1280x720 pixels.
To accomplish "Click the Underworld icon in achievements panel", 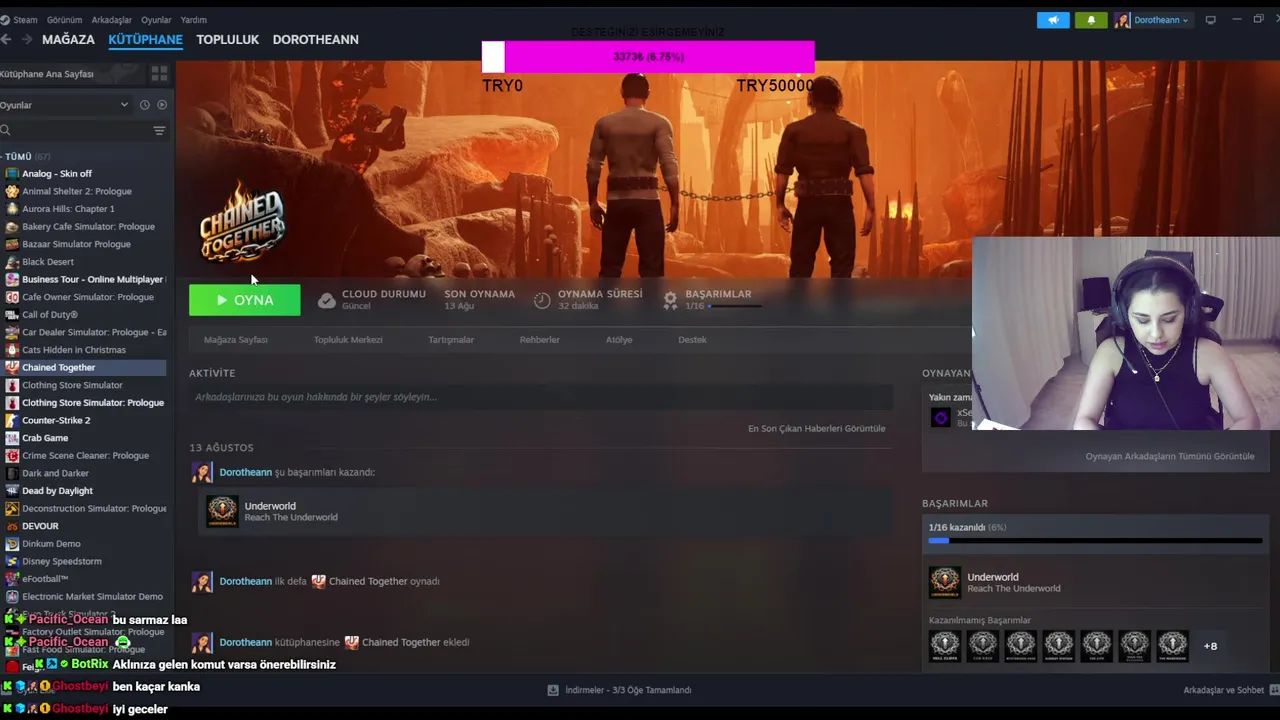I will [x=945, y=582].
